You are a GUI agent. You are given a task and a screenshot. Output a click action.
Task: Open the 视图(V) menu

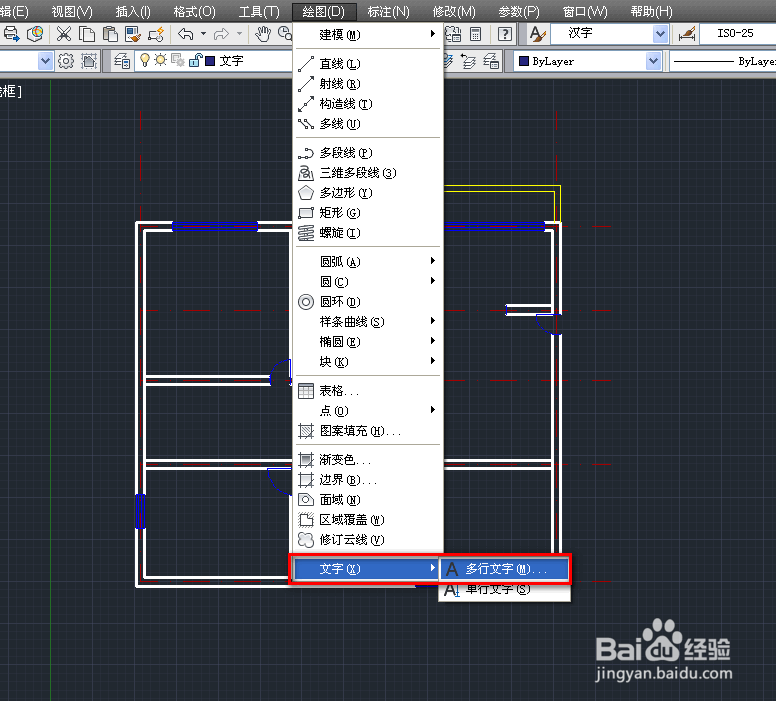pos(72,11)
